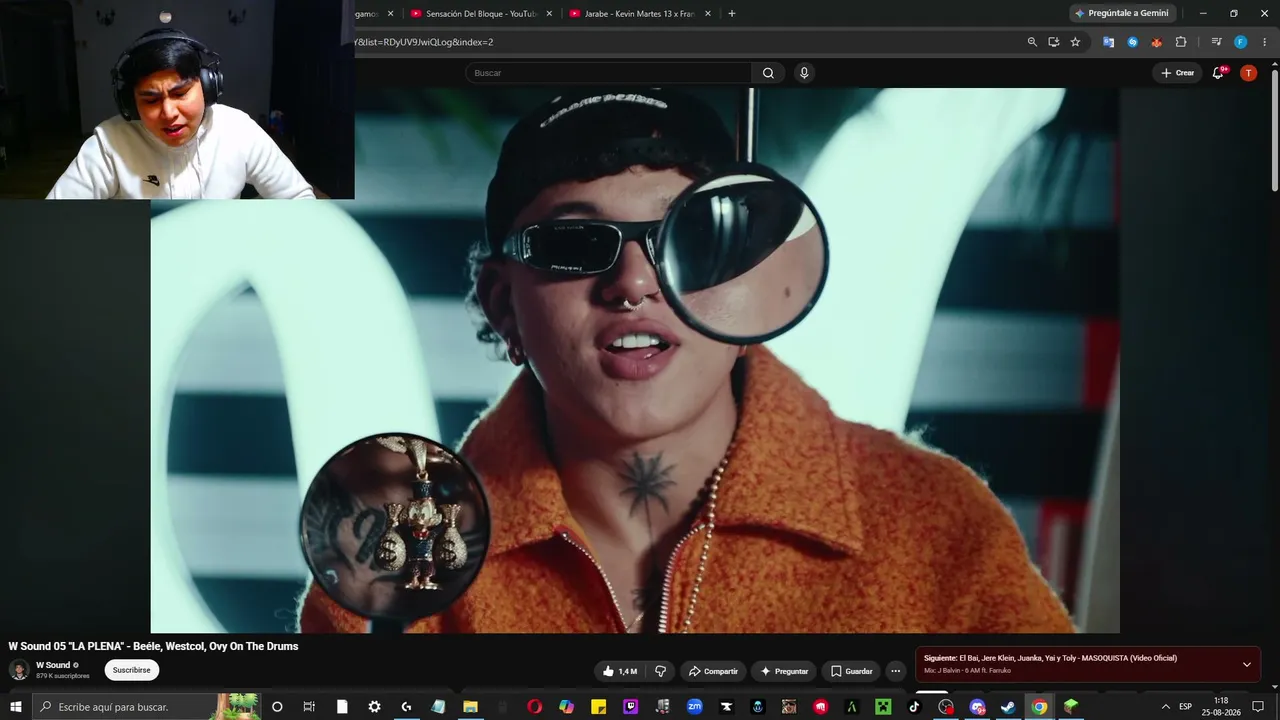Click the Windows taskbar search box
The height and width of the screenshot is (720, 1280).
pos(147,707)
